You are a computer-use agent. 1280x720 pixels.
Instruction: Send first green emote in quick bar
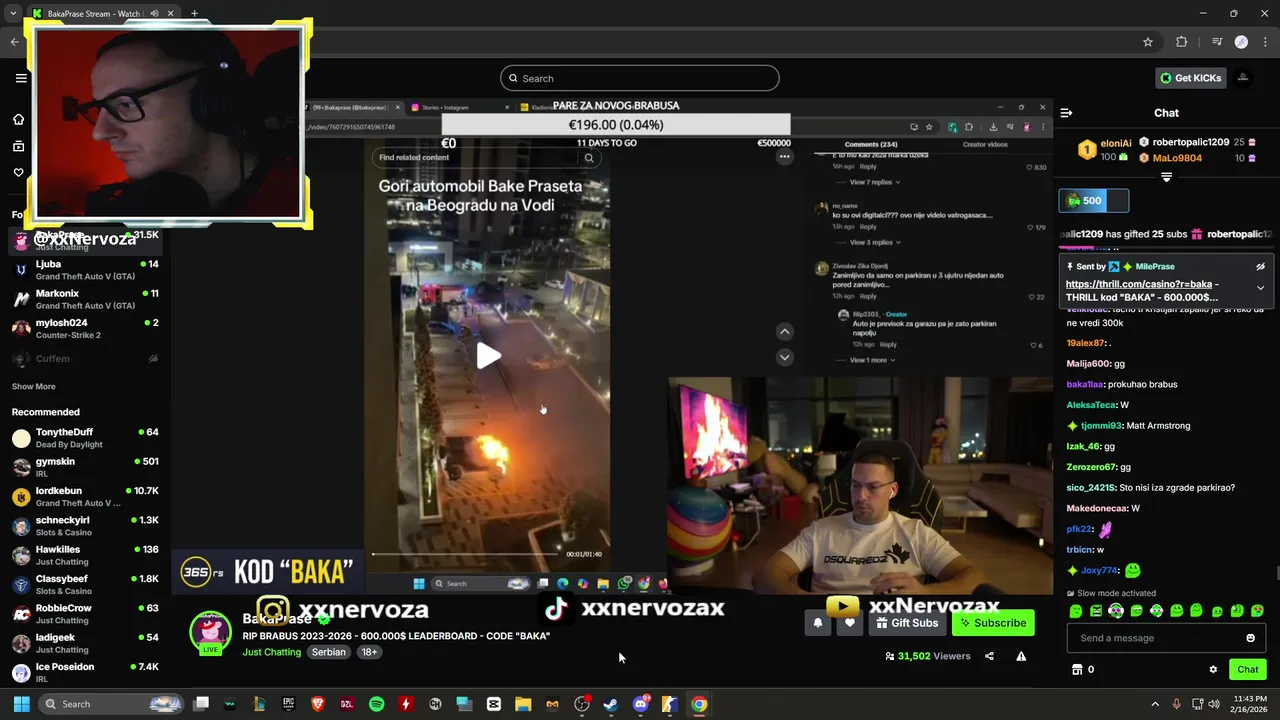coord(1076,611)
